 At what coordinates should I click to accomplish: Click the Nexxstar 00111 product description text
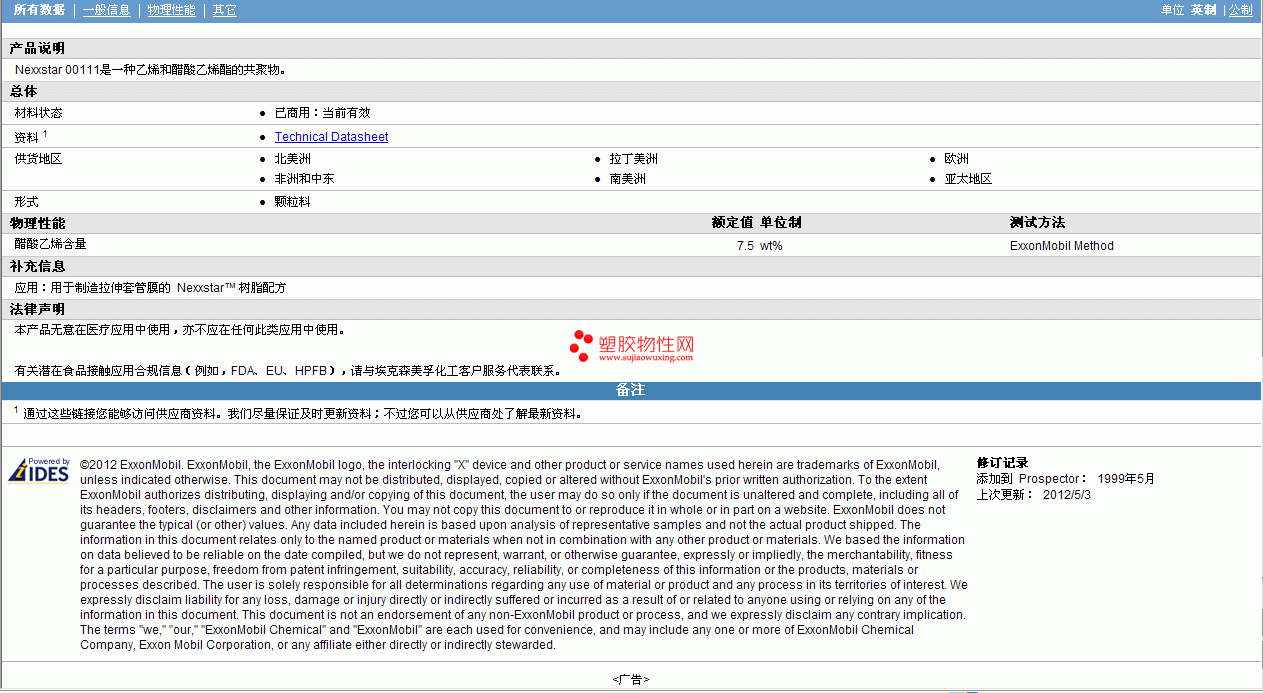coord(151,70)
